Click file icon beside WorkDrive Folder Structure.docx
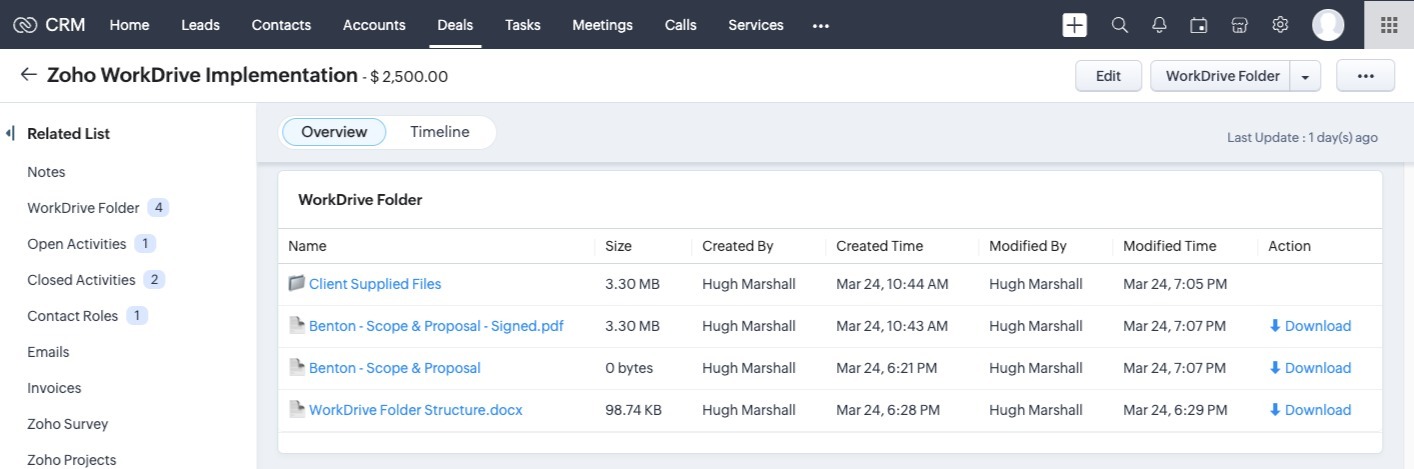 point(296,410)
